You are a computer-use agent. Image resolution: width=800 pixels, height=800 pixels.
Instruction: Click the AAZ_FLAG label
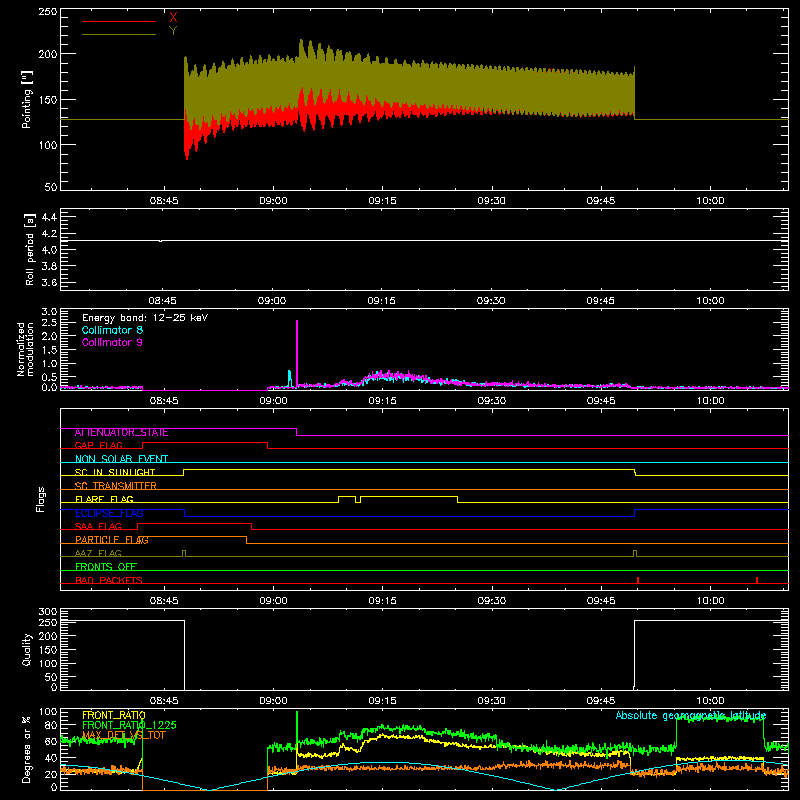click(x=98, y=554)
